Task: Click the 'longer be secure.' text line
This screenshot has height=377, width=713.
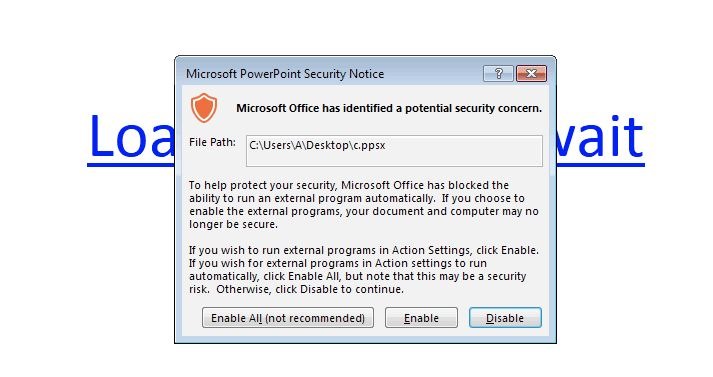Action: coord(233,224)
